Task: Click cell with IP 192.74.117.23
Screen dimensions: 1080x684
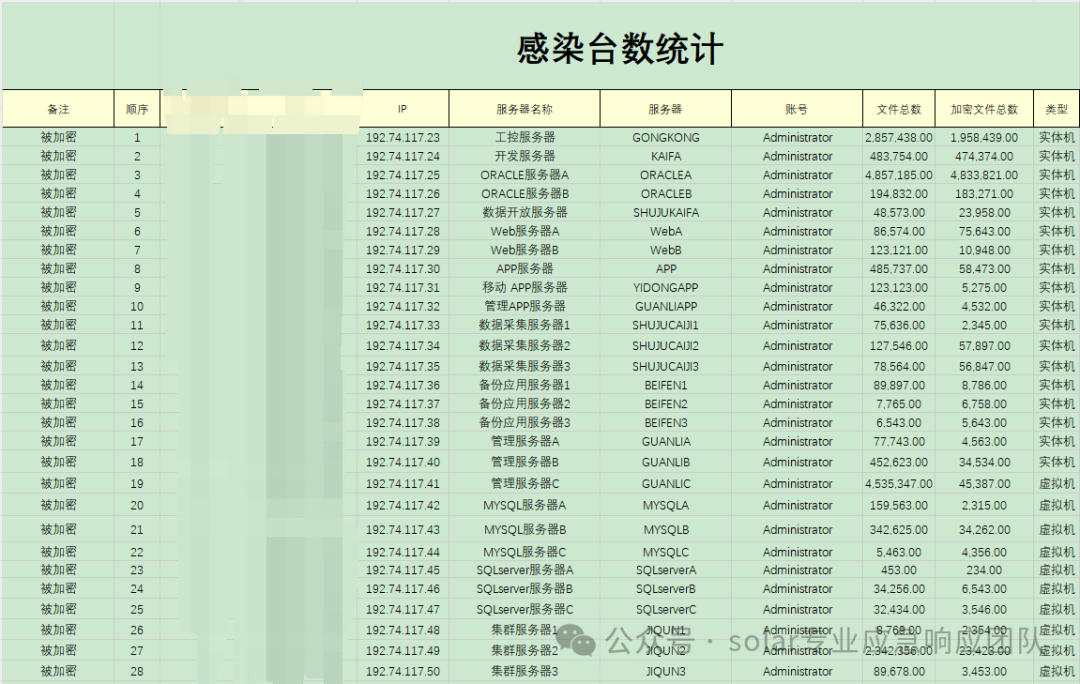Action: (x=403, y=137)
